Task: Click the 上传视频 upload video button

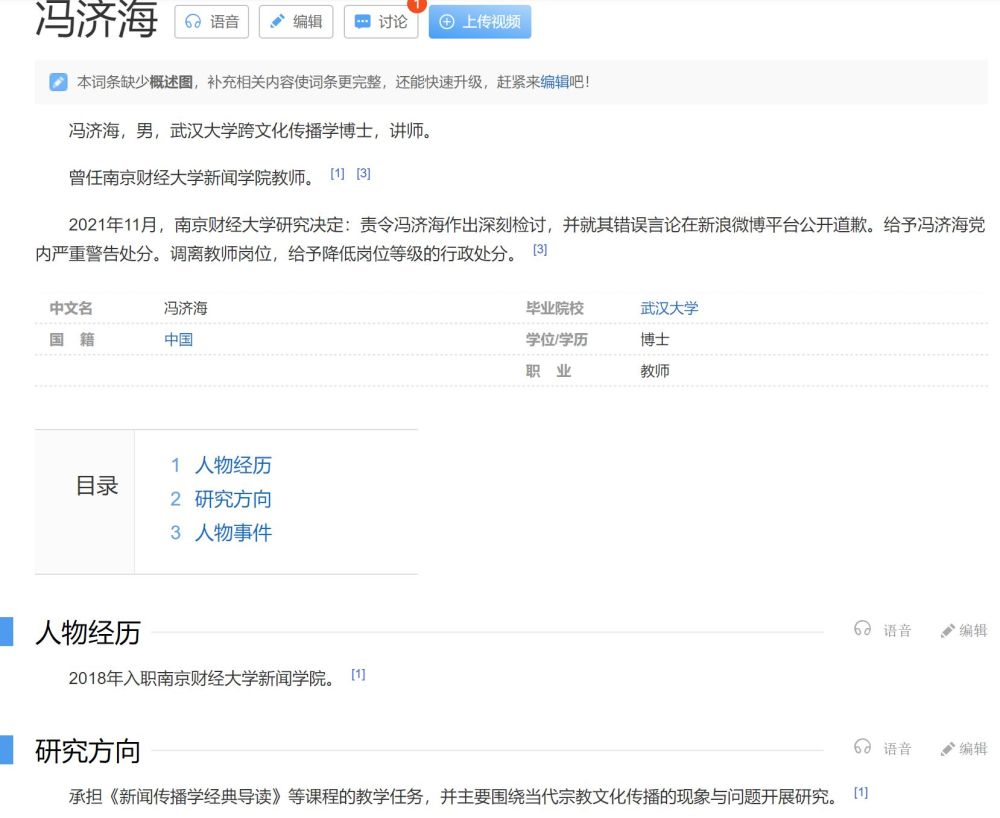Action: [x=480, y=22]
